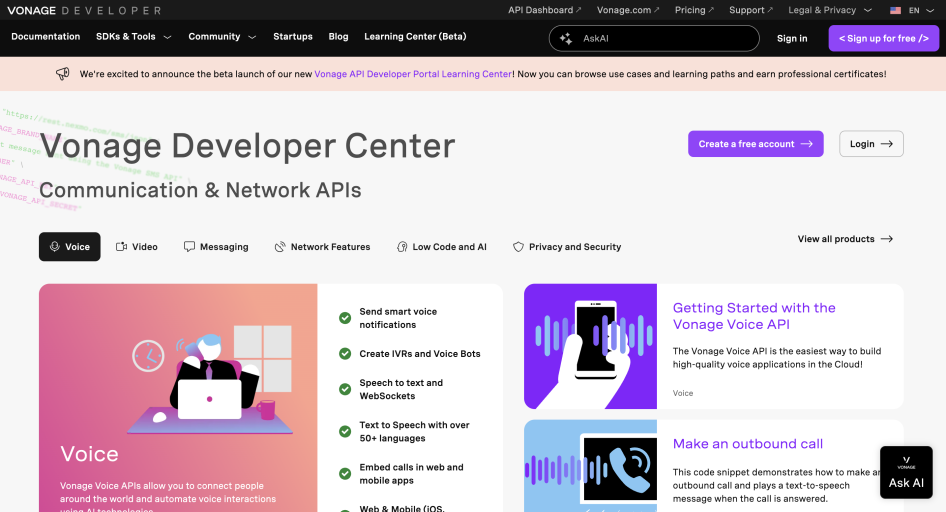Screen dimensions: 946x512
Task: Open the Support link
Action: [x=751, y=10]
